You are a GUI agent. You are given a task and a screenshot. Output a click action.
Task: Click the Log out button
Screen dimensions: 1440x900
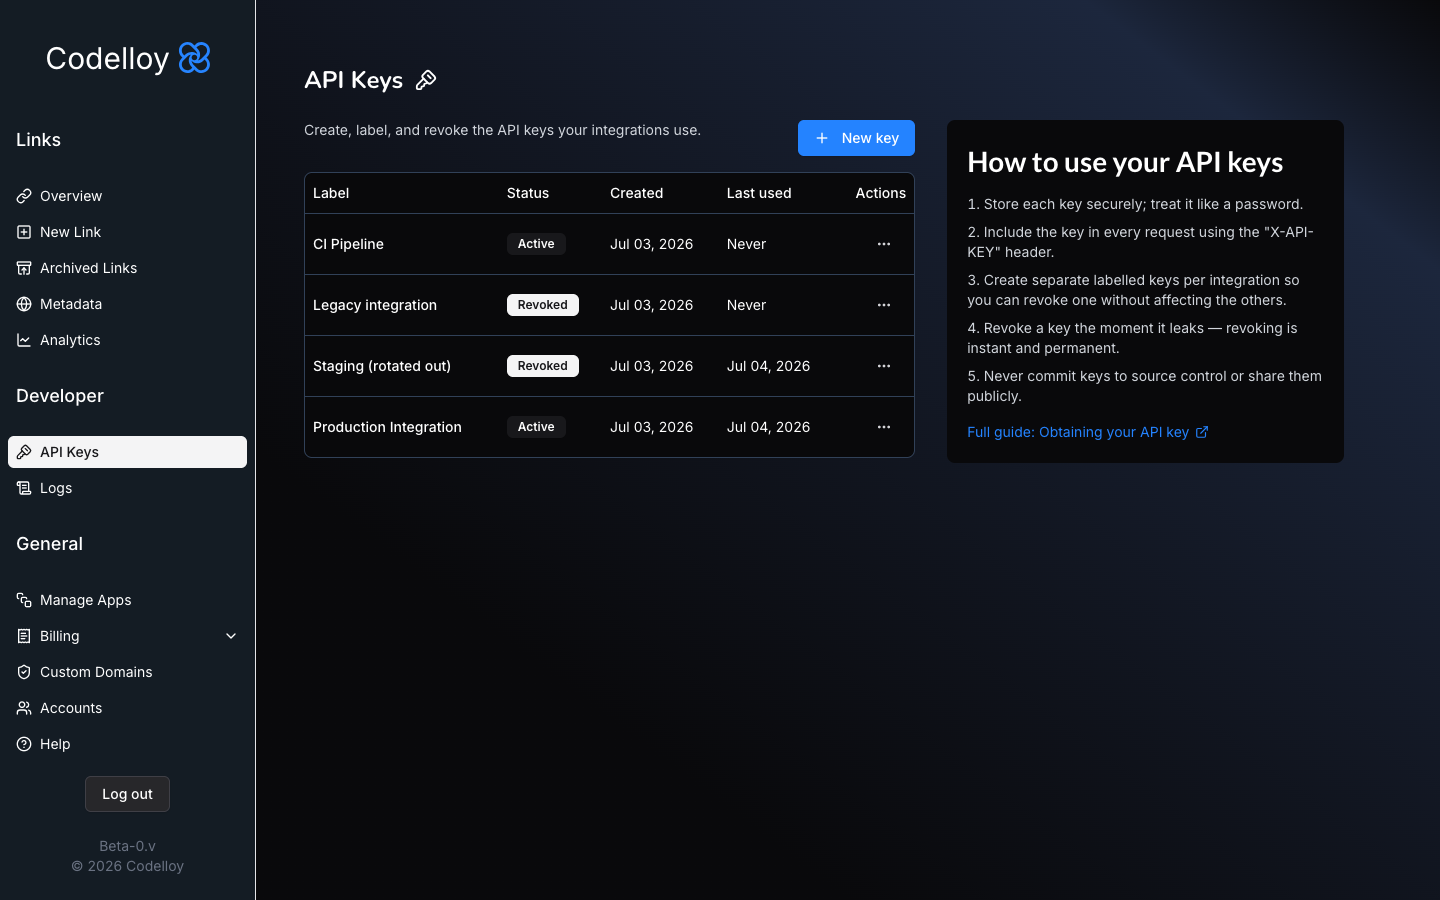[x=127, y=794]
